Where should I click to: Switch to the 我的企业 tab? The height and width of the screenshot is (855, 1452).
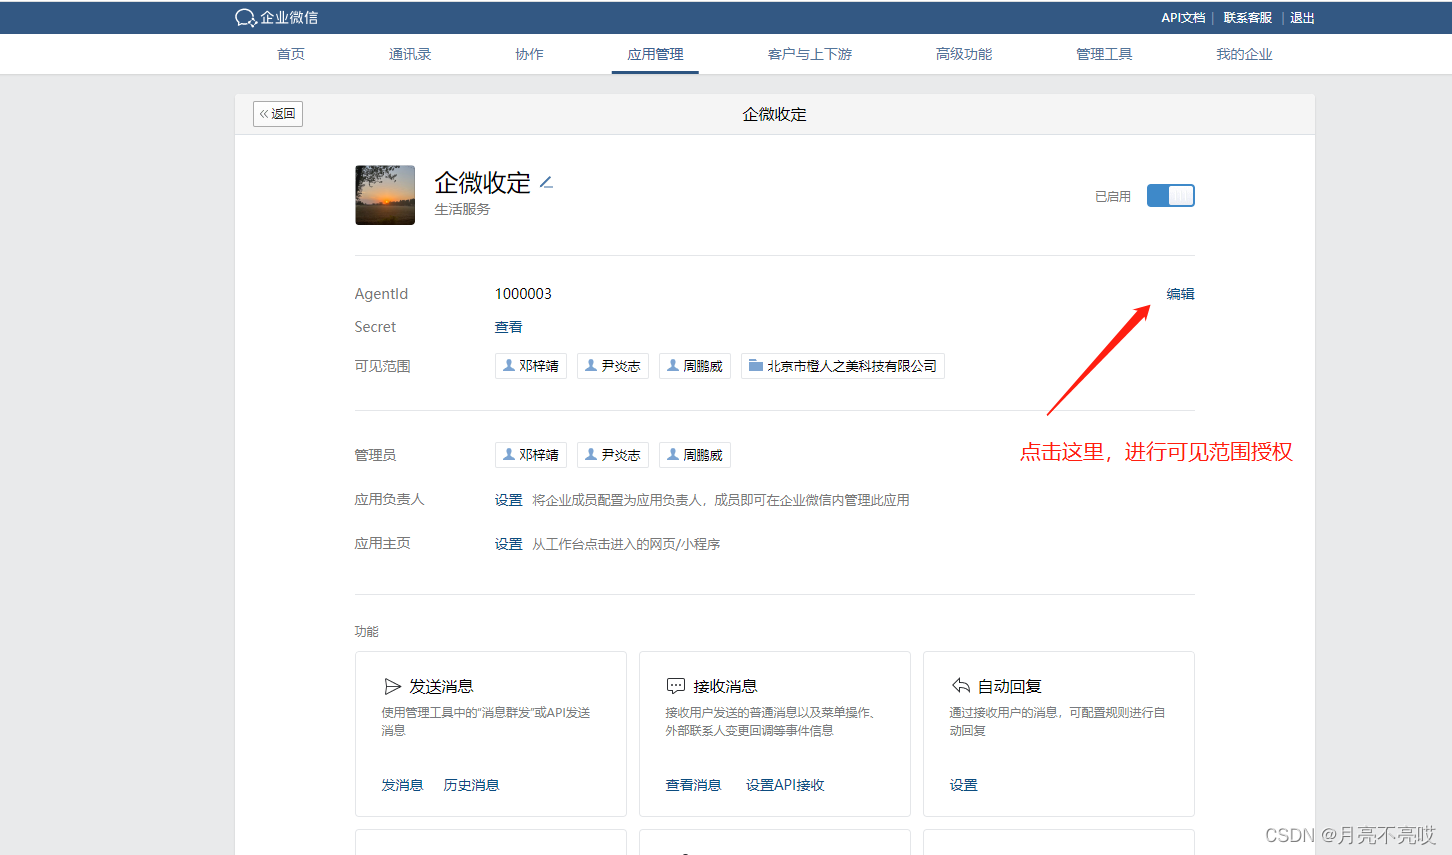click(1244, 54)
